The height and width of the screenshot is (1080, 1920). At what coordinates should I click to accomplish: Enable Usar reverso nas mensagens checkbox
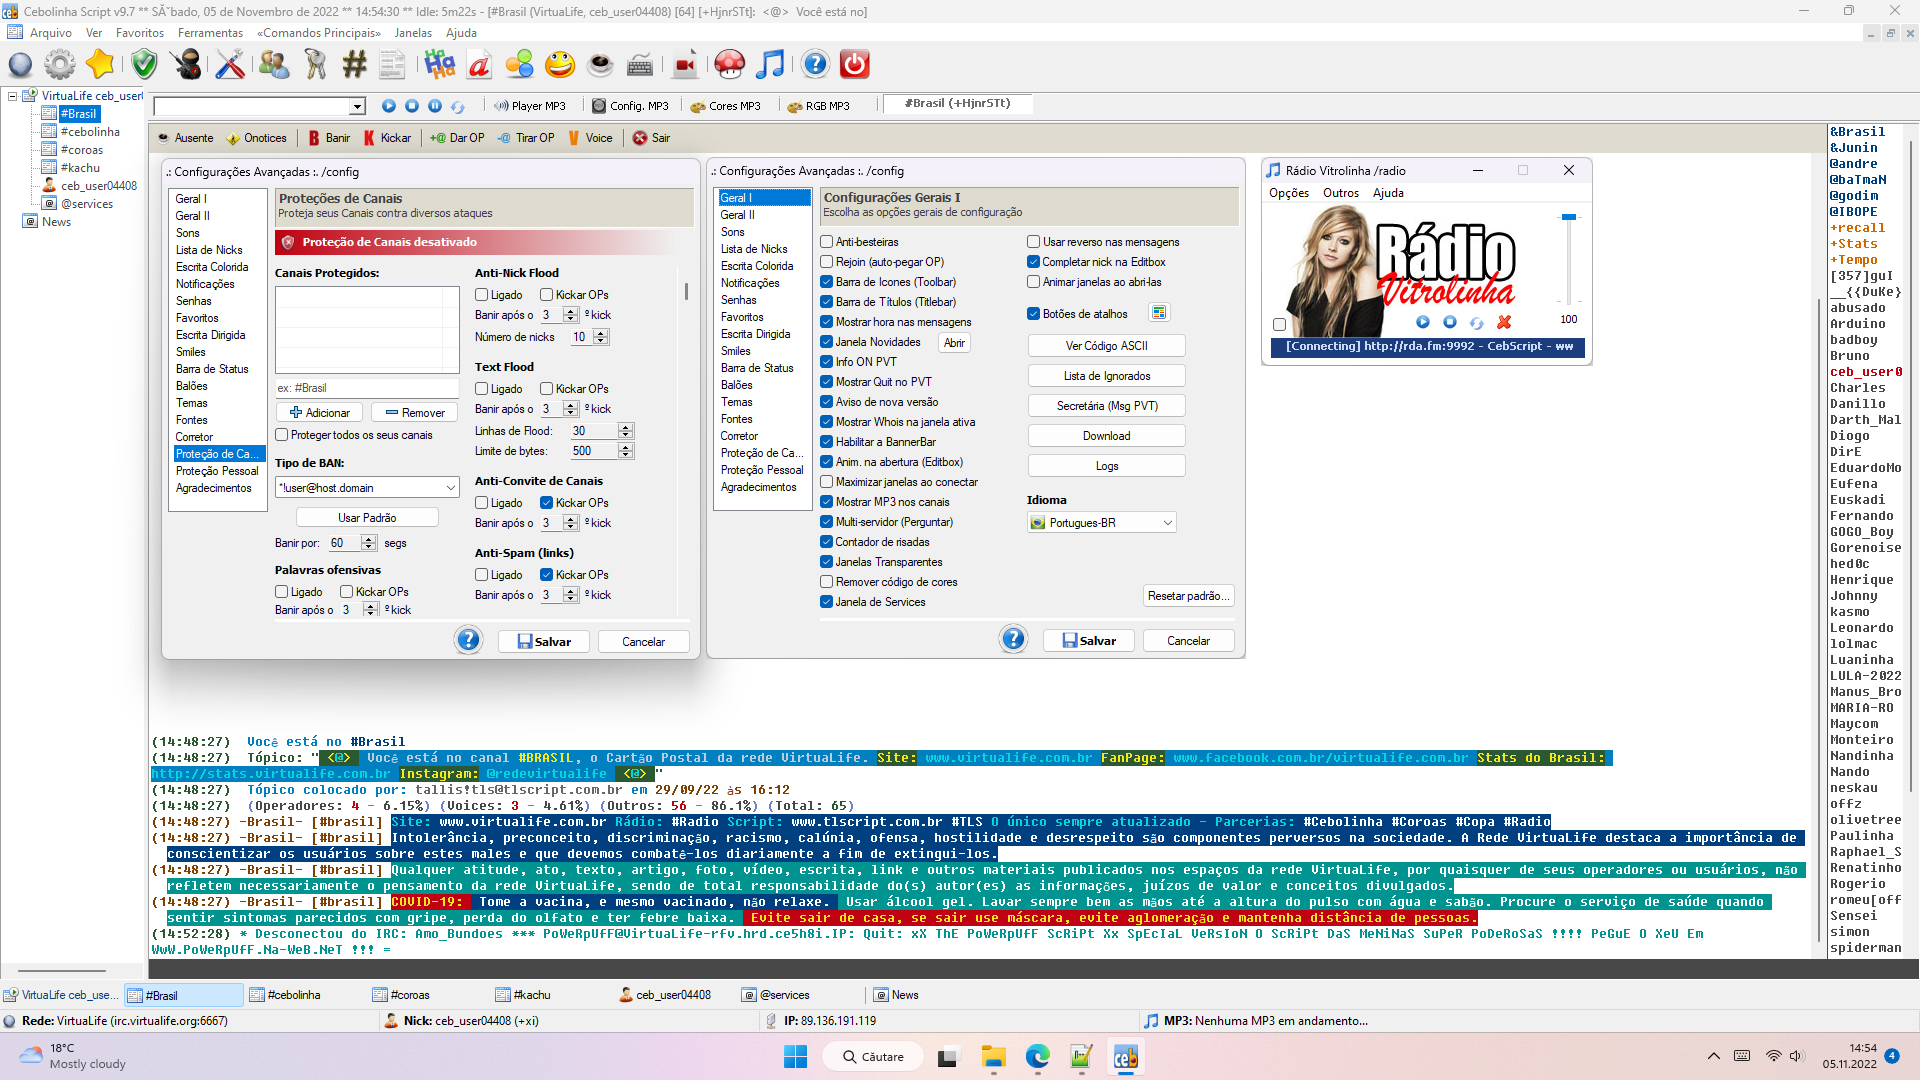point(1034,242)
